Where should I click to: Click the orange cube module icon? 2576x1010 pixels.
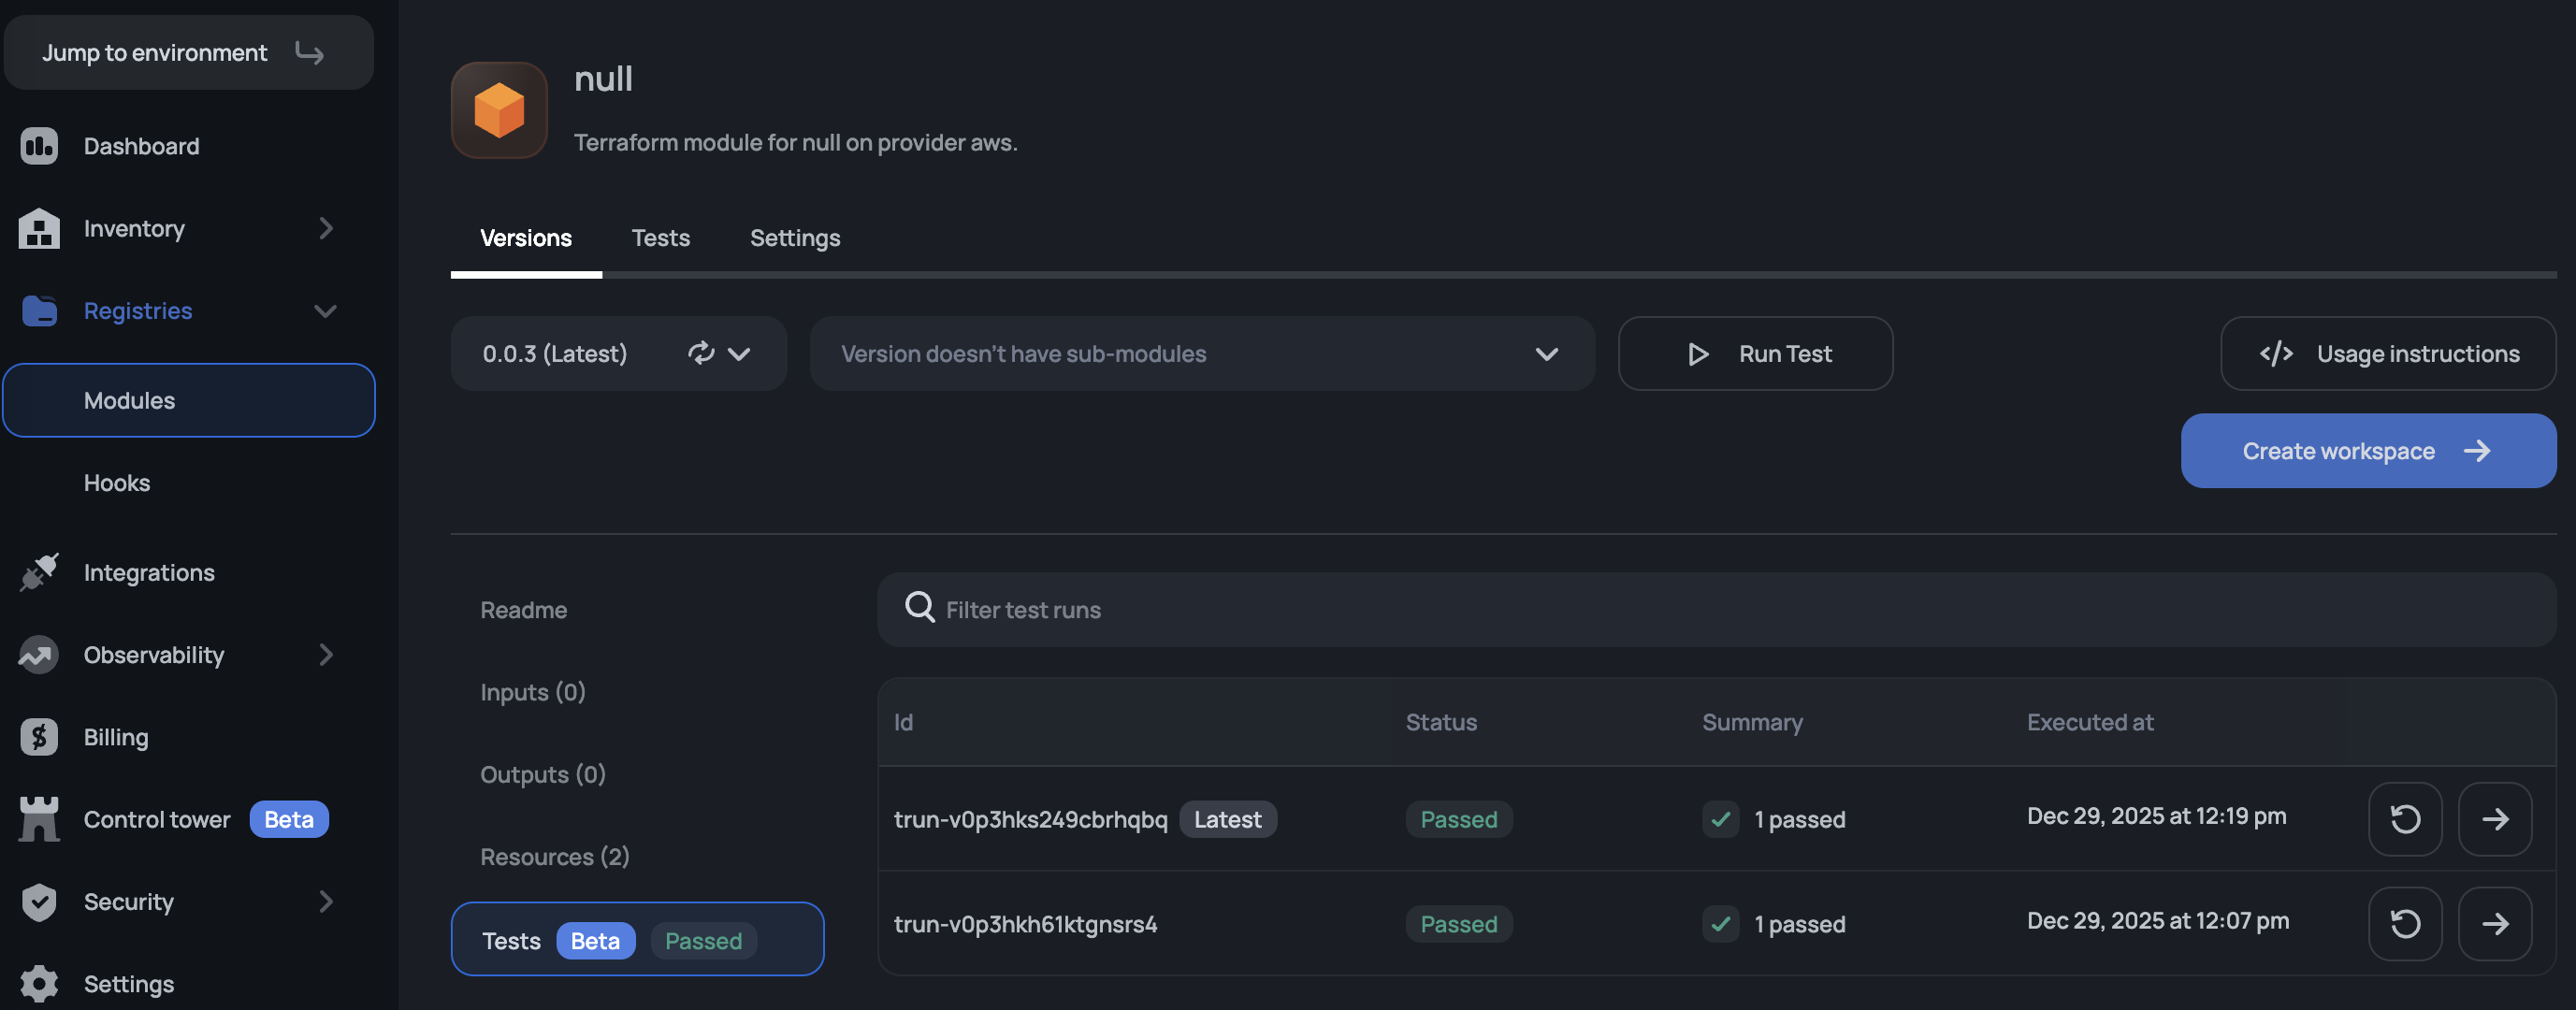click(x=499, y=110)
